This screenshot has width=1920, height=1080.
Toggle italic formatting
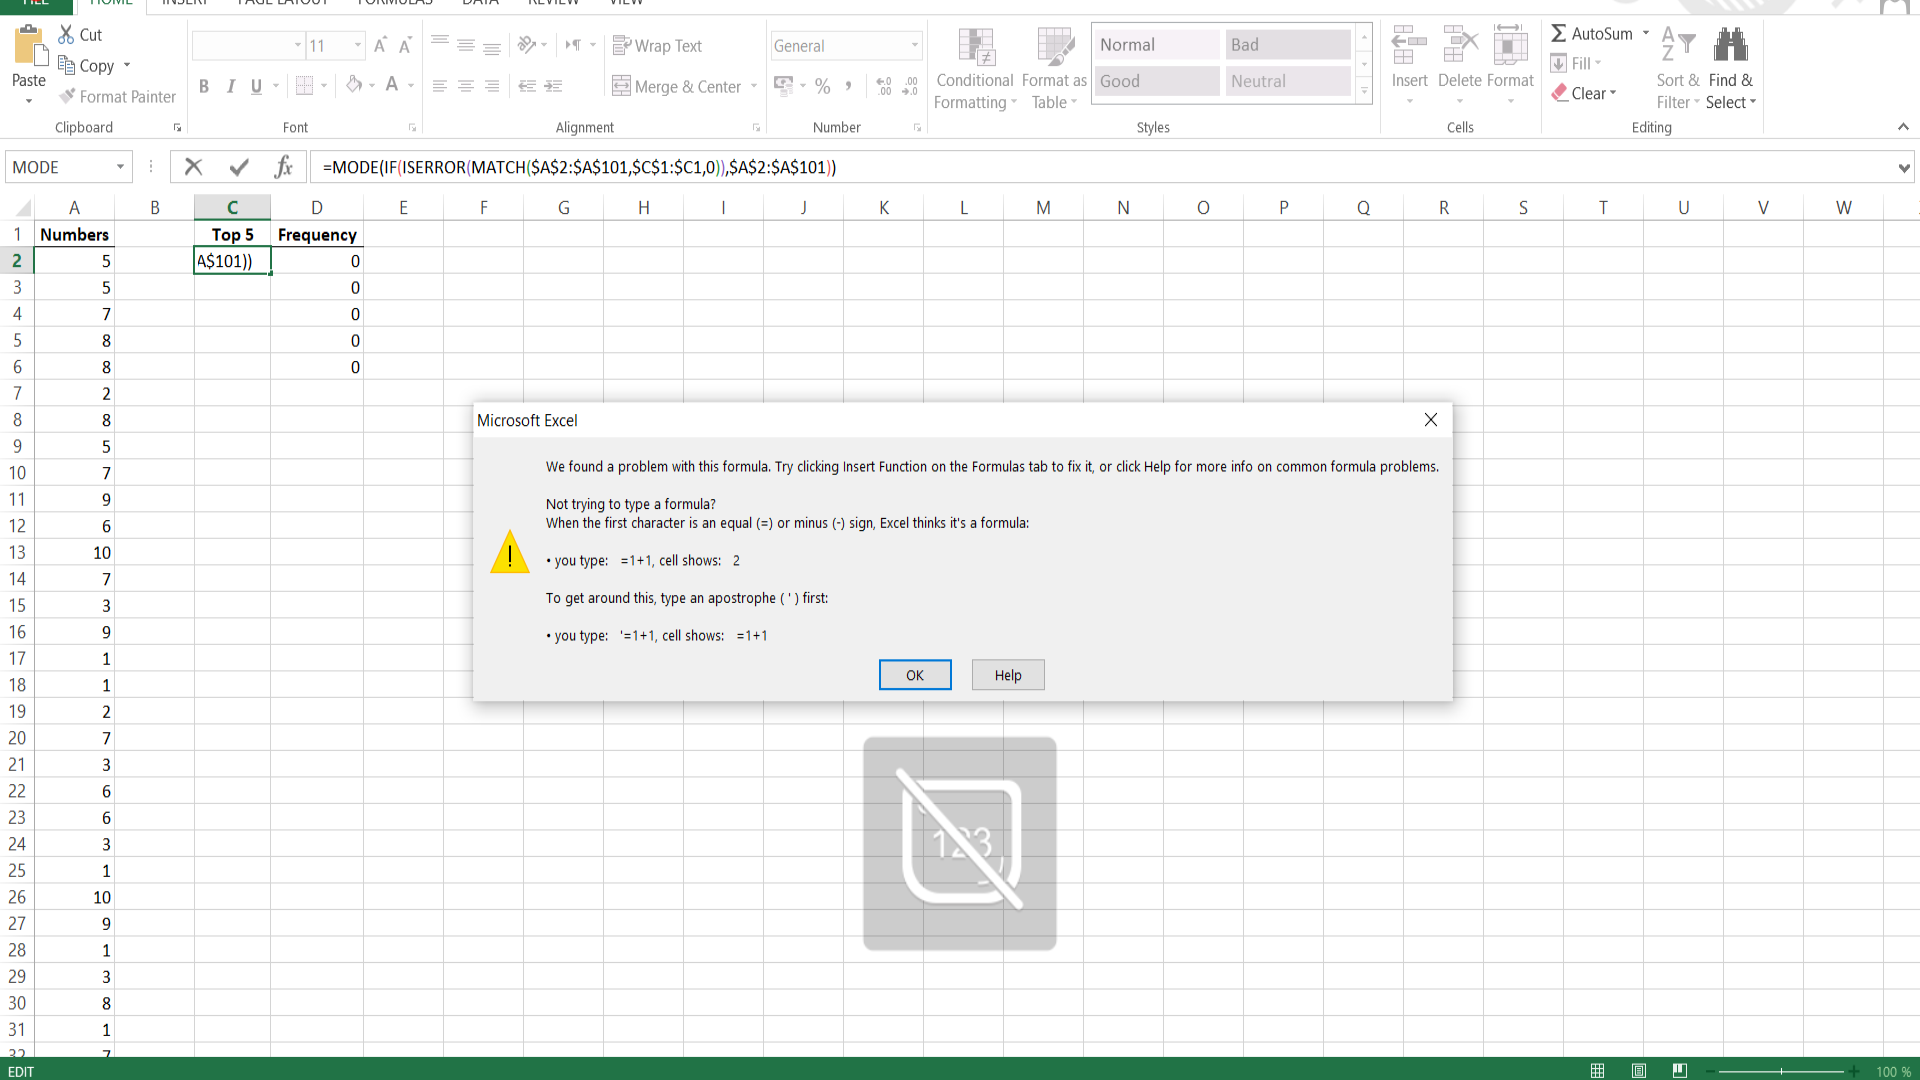(x=230, y=86)
